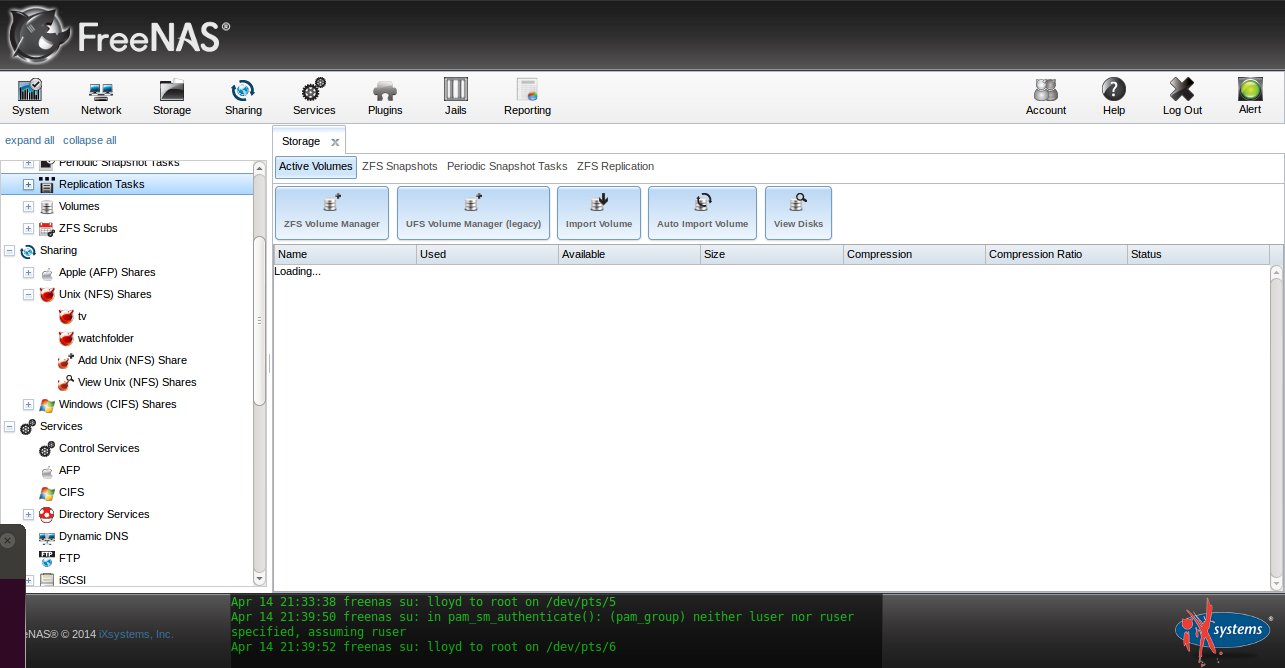Click the volumes table scrollbar up arrow
1285x668 pixels.
1276,272
